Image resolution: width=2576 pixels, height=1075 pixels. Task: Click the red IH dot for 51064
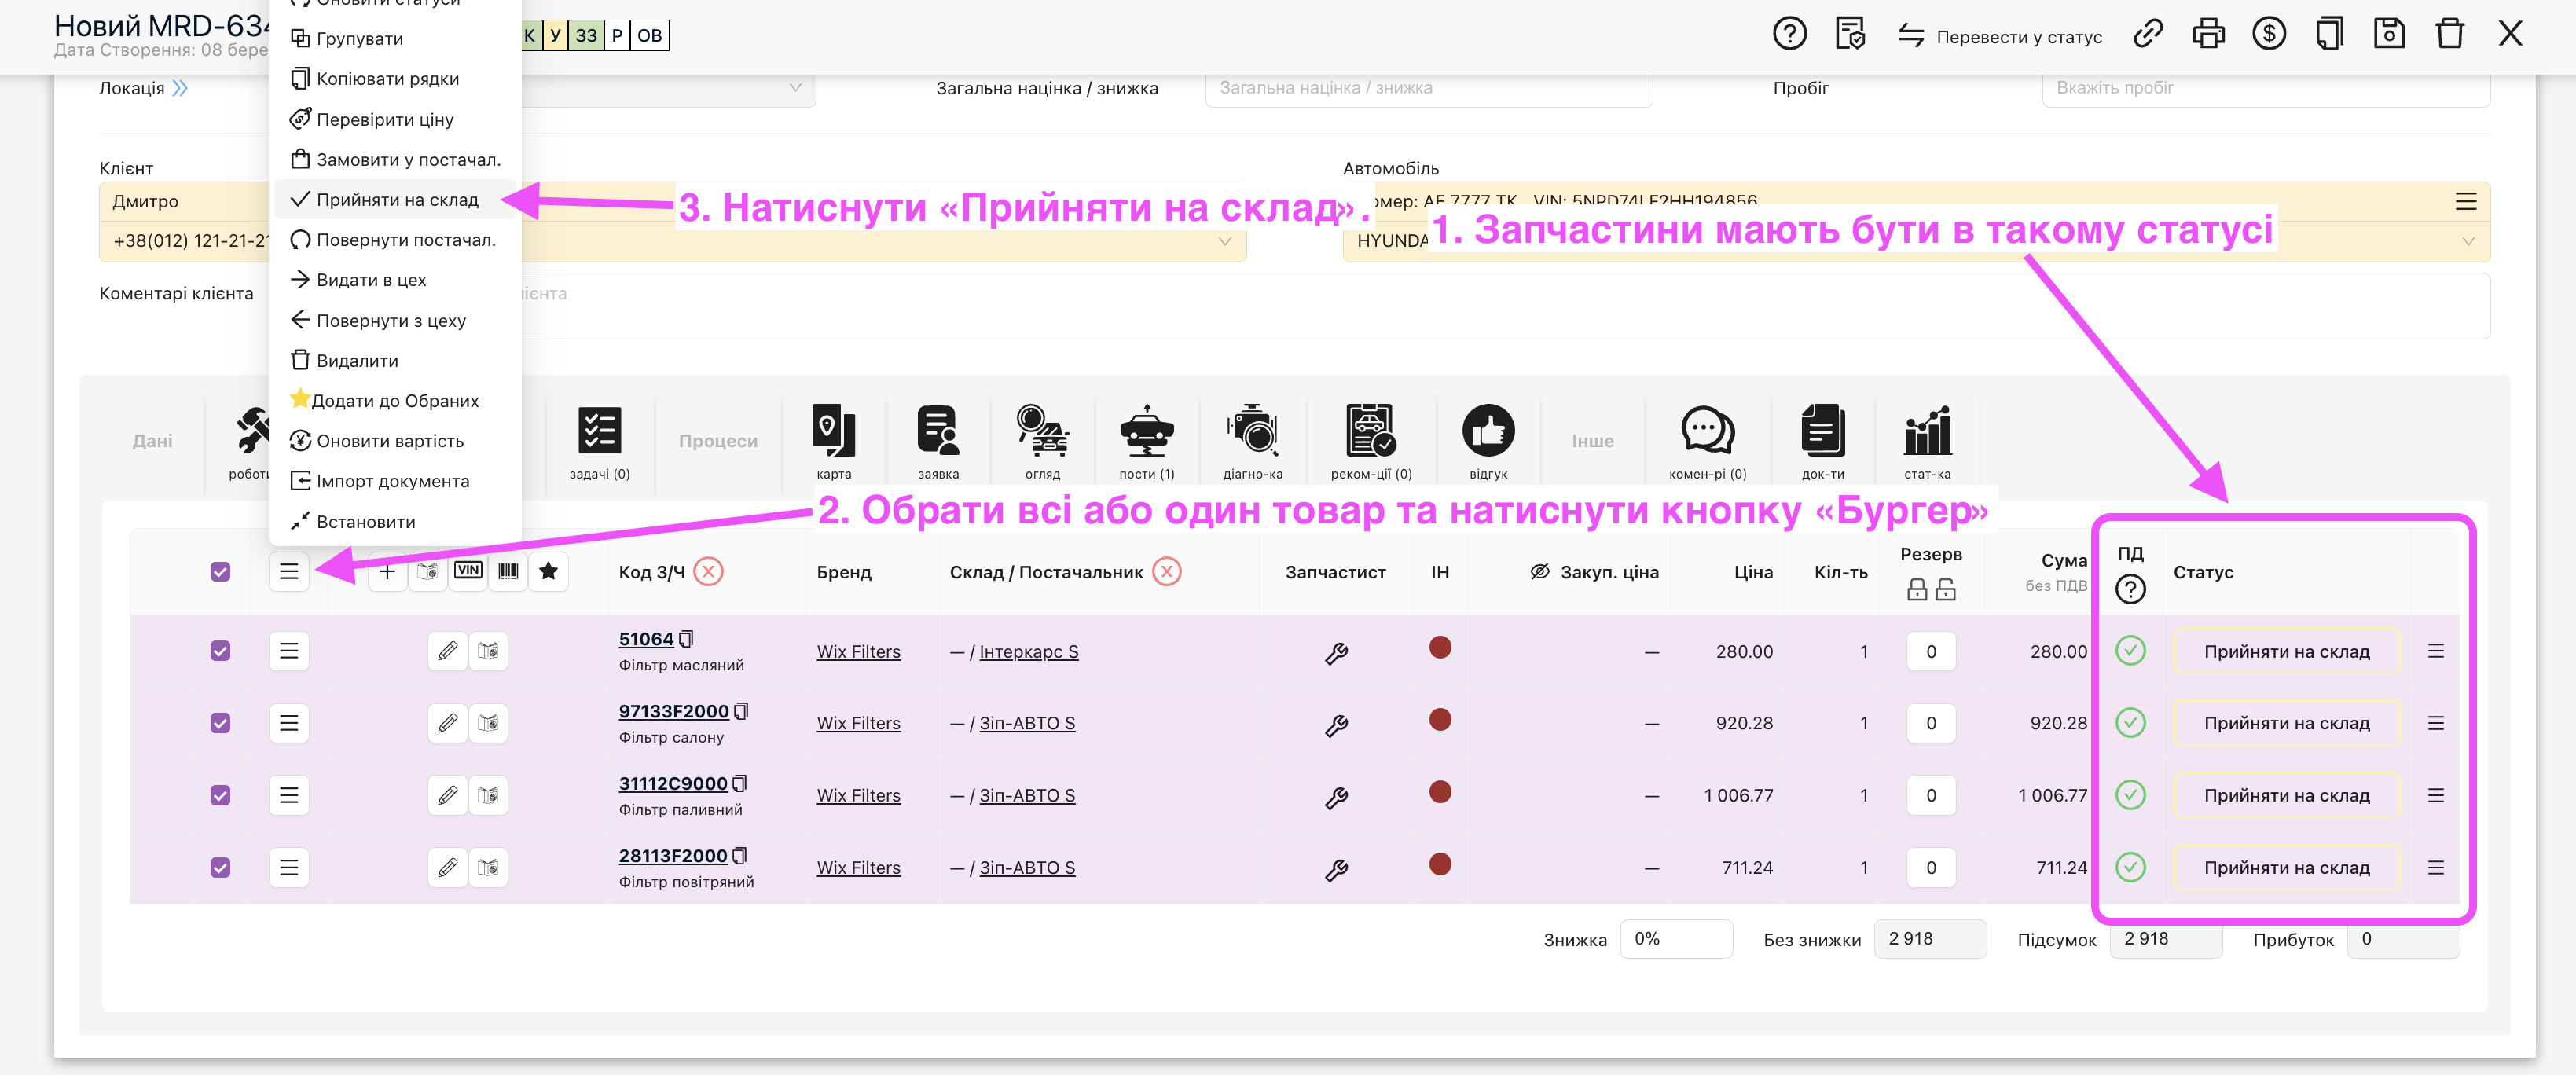(1439, 648)
